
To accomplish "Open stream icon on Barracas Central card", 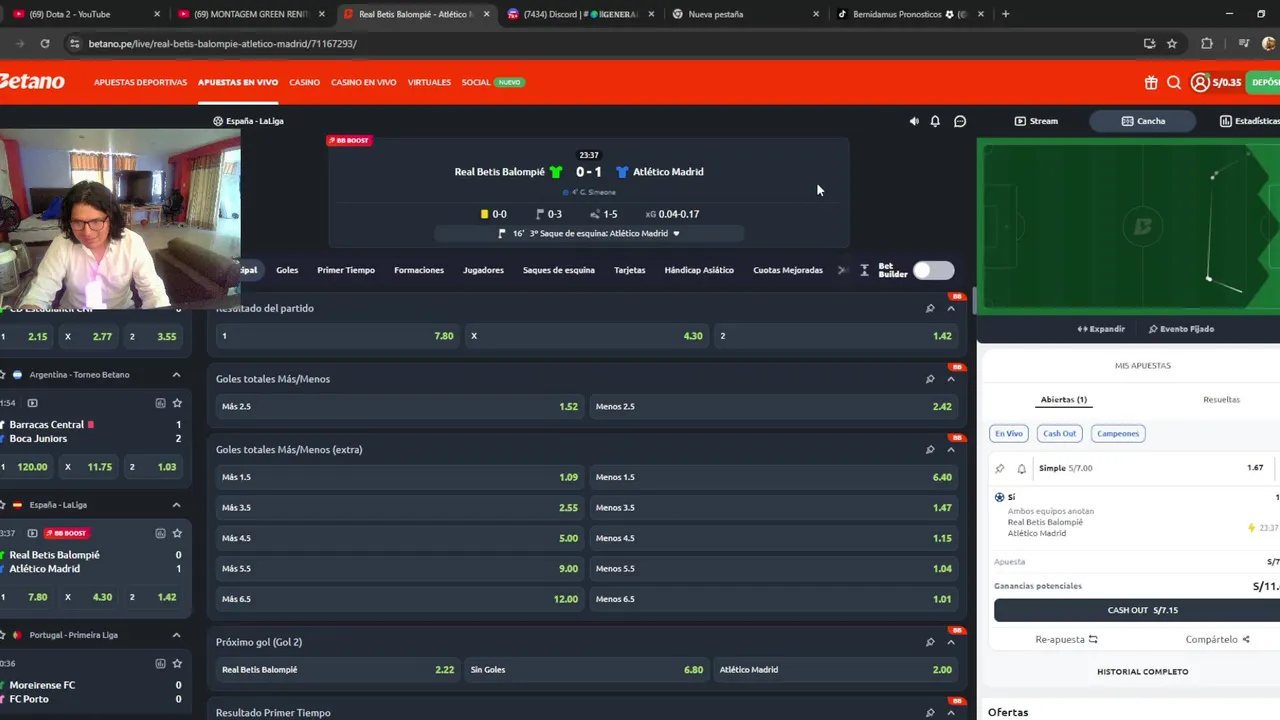I will [32, 403].
